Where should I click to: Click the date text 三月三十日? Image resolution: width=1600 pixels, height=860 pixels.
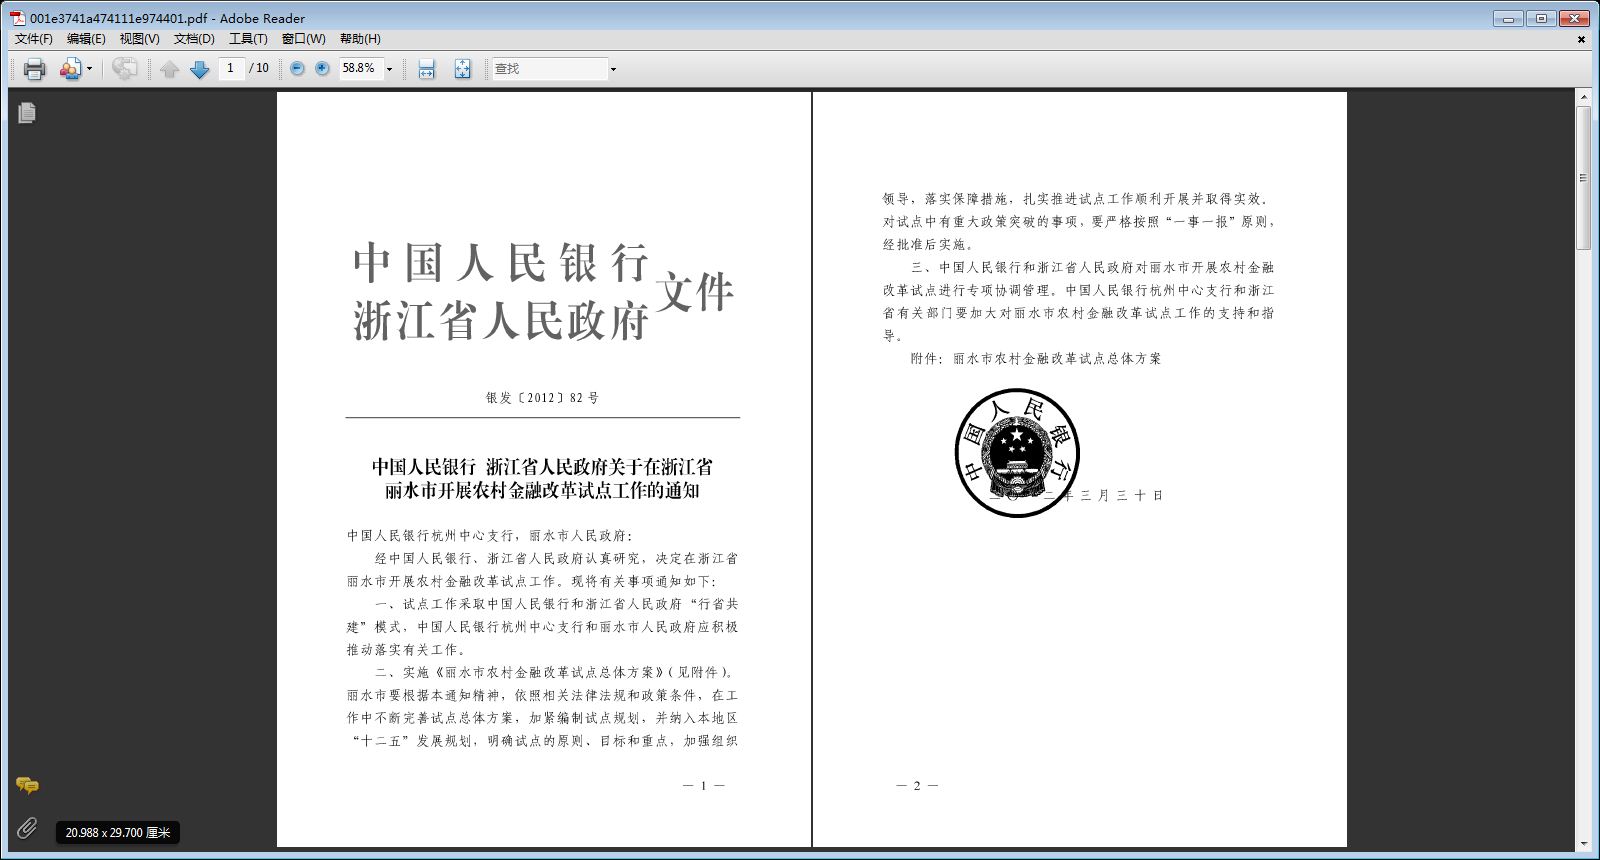pyautogui.click(x=1122, y=495)
